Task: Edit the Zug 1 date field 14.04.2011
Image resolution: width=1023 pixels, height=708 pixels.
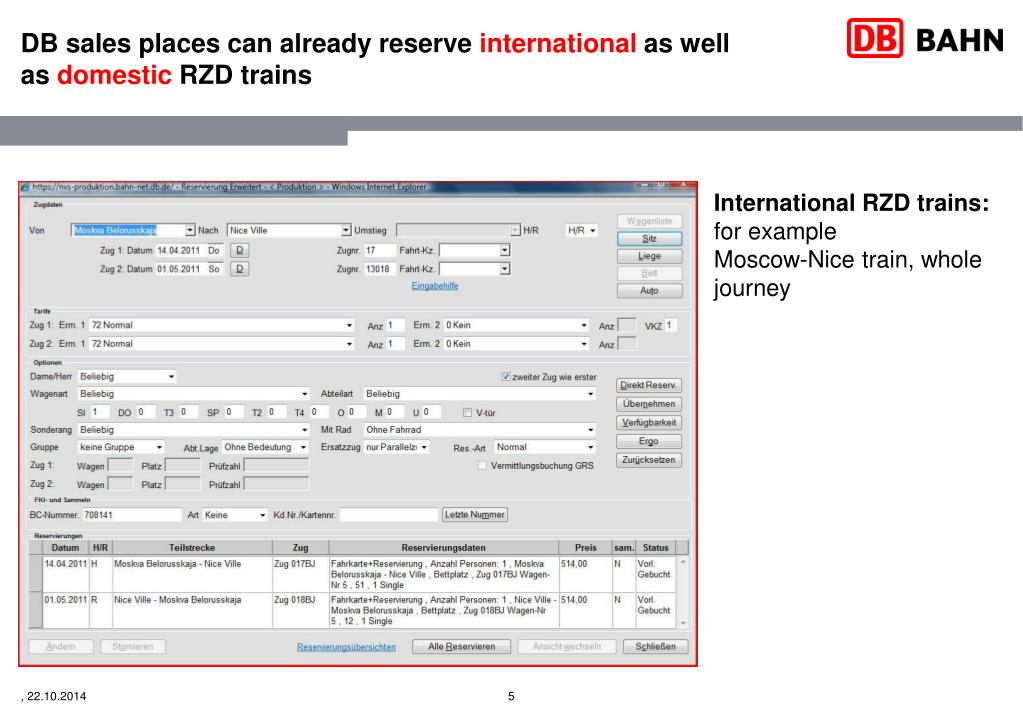Action: click(x=181, y=251)
